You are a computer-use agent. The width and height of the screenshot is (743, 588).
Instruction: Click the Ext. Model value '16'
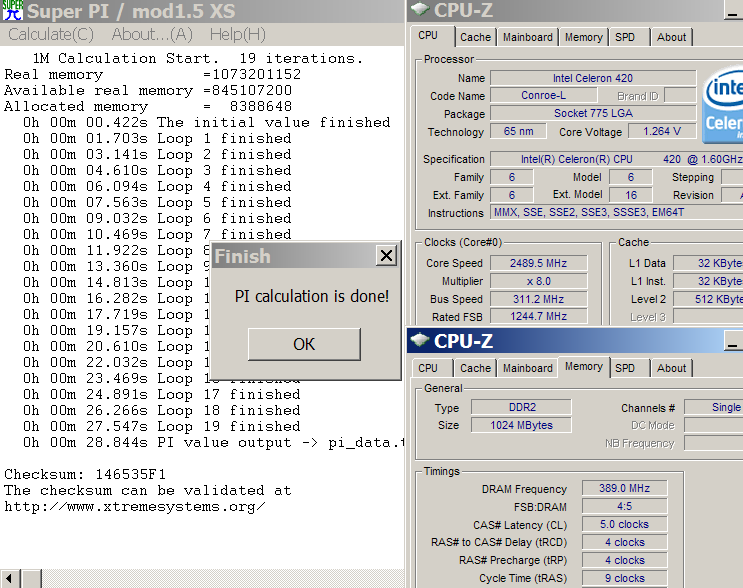631,195
